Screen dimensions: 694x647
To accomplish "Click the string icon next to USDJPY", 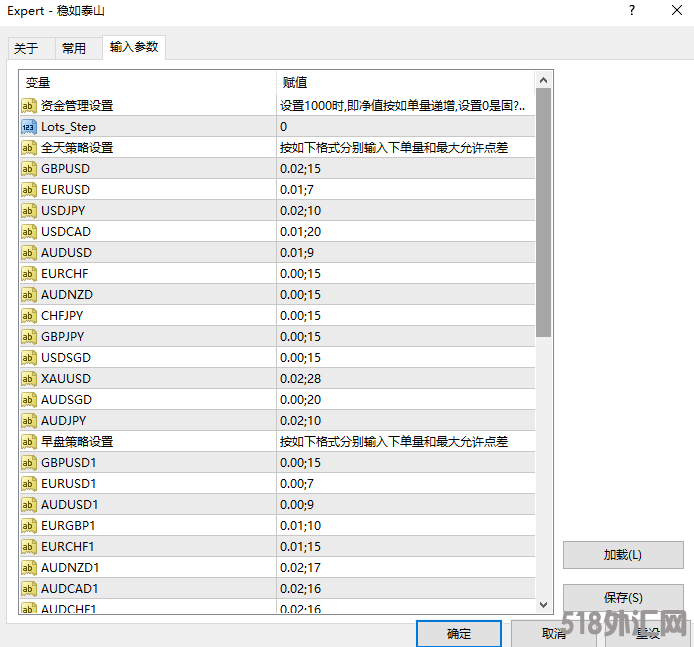I will [29, 210].
